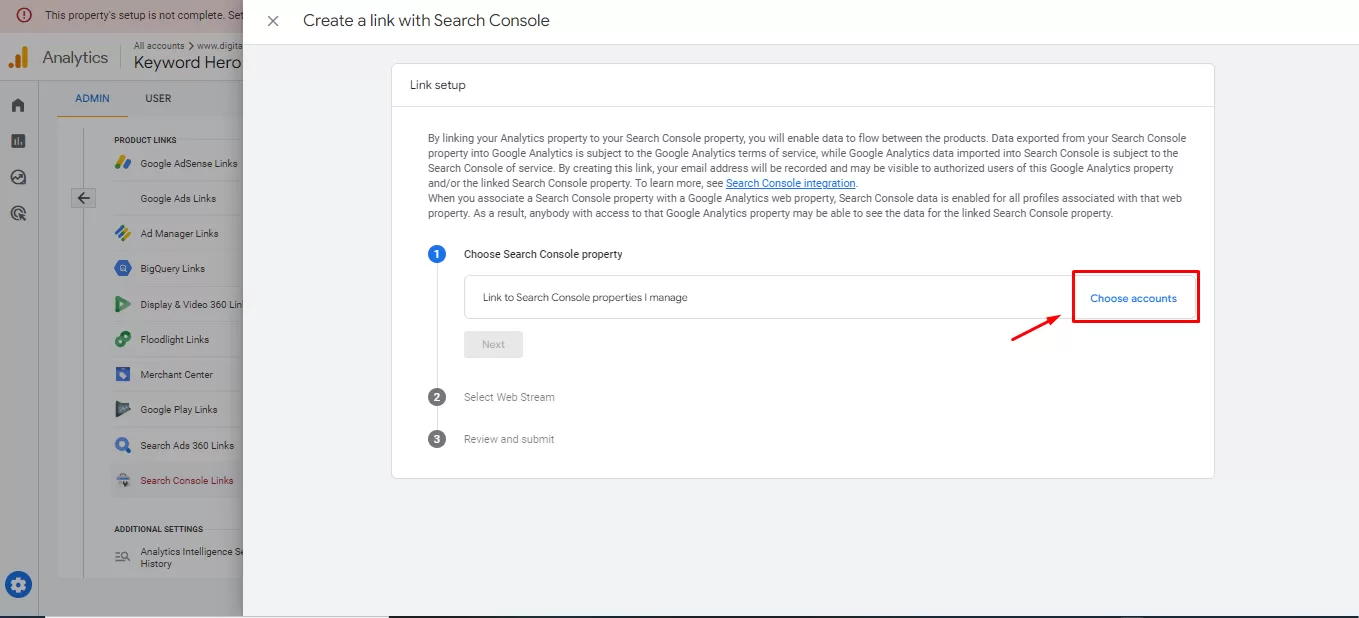Close the Create a link panel
This screenshot has width=1359, height=618.
pyautogui.click(x=273, y=21)
